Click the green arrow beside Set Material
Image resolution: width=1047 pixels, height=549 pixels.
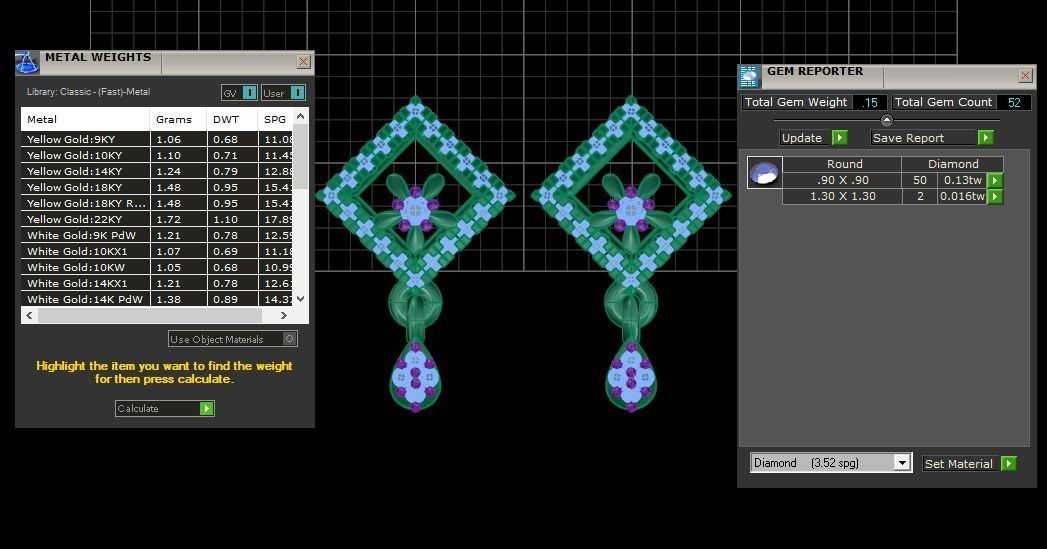point(1008,464)
